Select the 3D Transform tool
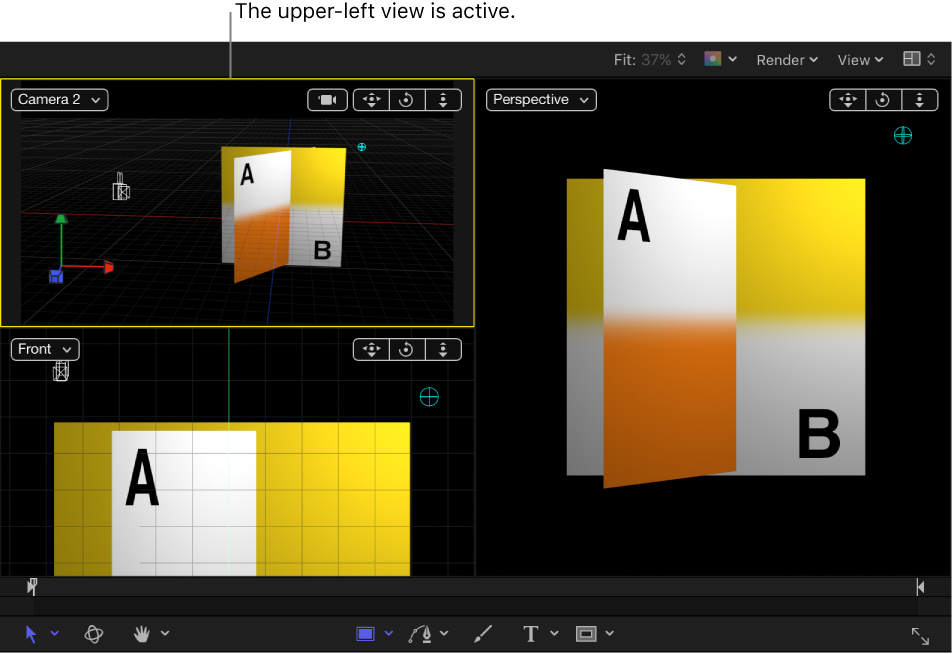The image size is (952, 654). point(94,633)
